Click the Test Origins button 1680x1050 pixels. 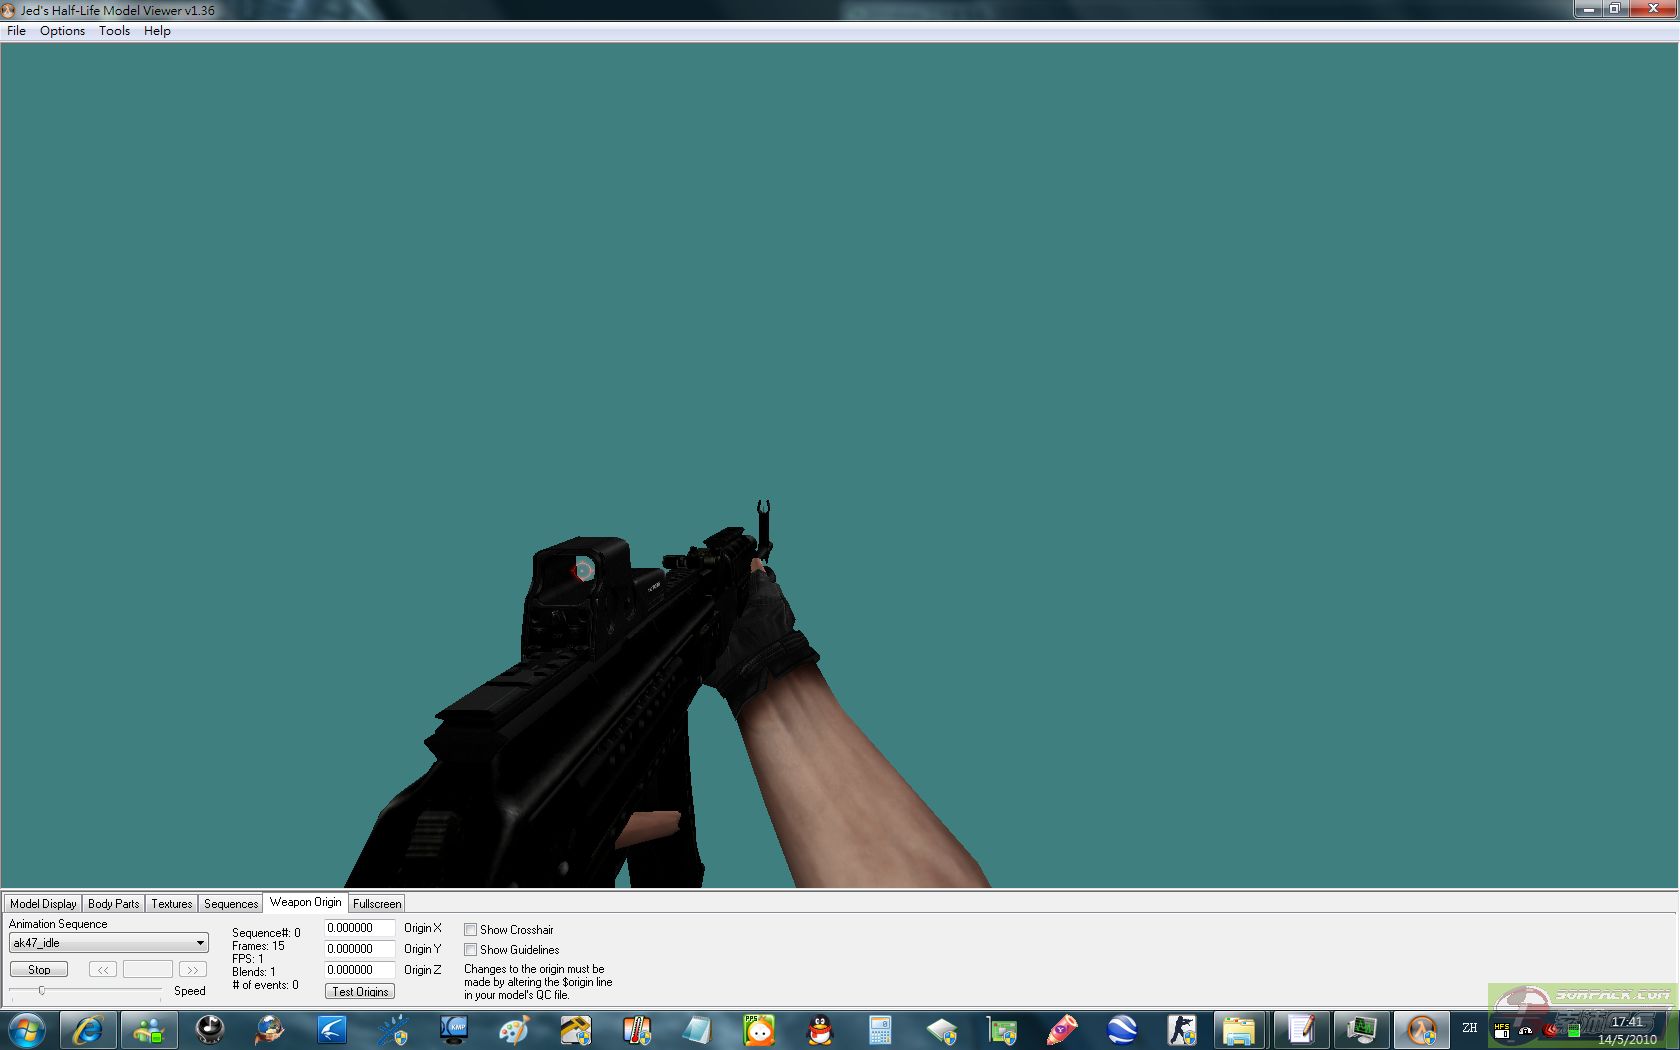click(x=360, y=991)
